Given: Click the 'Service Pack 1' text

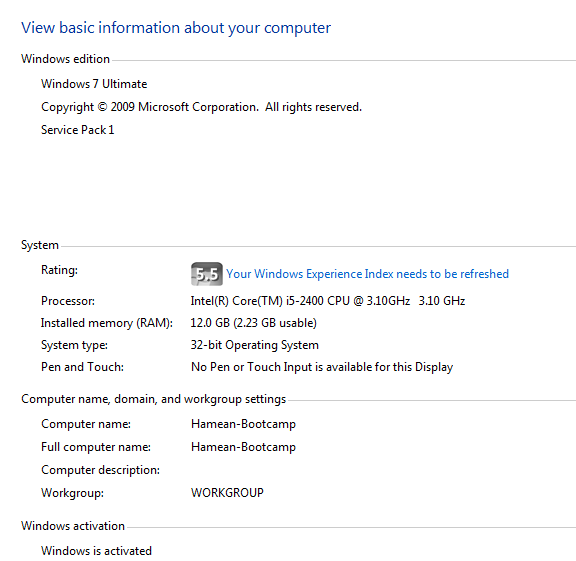Looking at the screenshot, I should pyautogui.click(x=78, y=130).
